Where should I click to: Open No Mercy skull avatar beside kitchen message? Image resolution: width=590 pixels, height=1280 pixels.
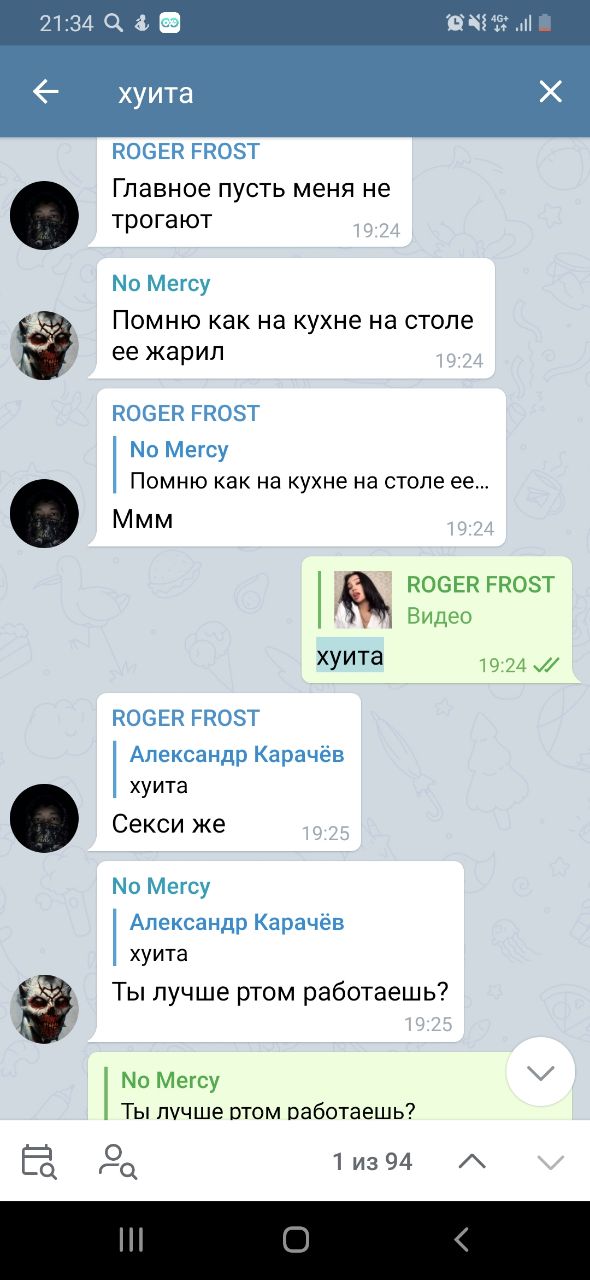click(44, 345)
